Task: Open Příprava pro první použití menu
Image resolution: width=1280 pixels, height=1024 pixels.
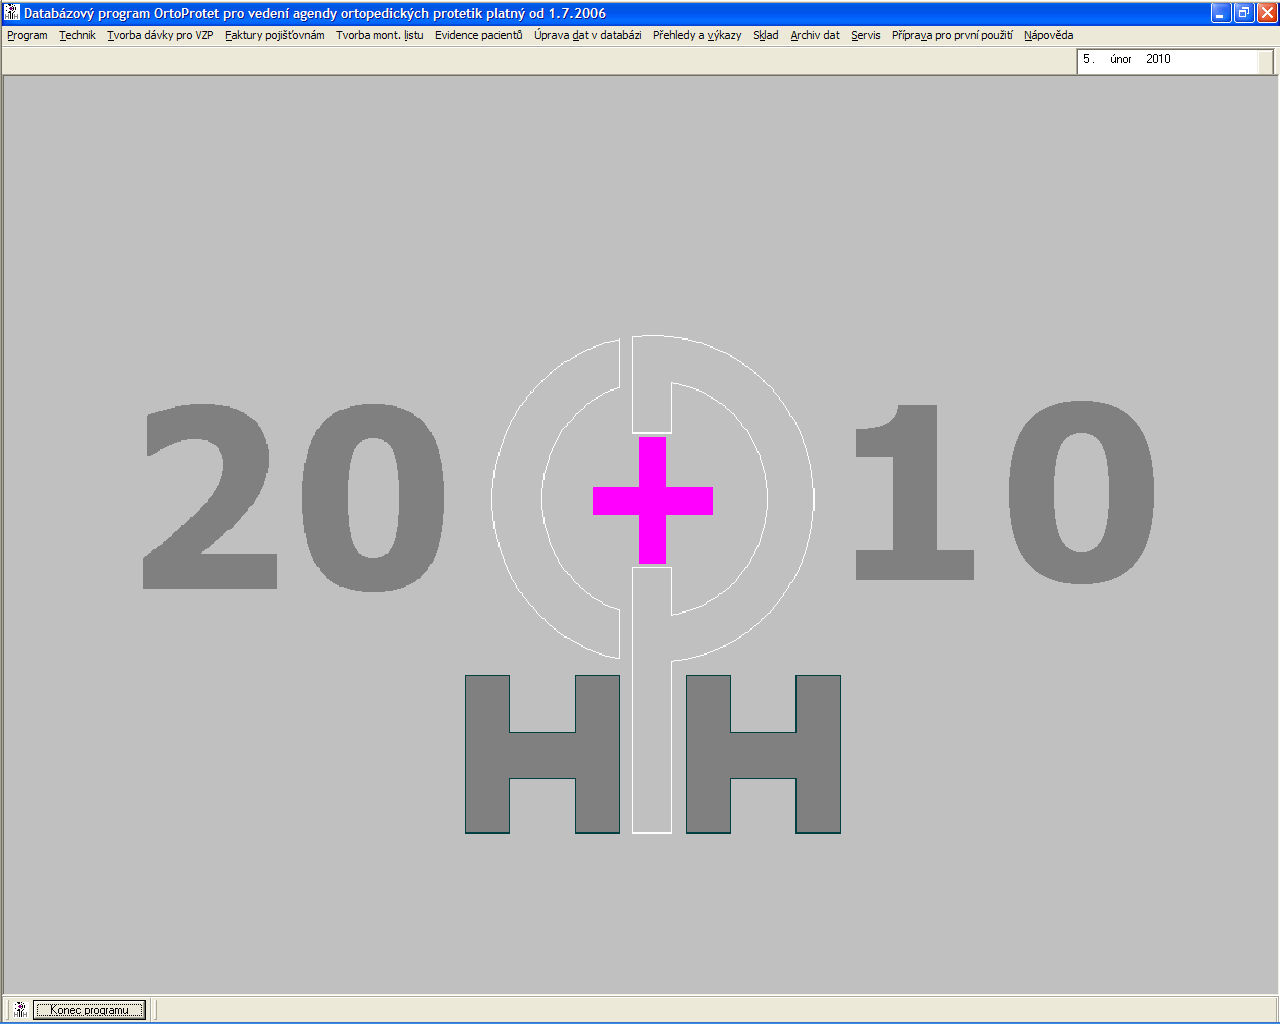Action: click(x=952, y=35)
